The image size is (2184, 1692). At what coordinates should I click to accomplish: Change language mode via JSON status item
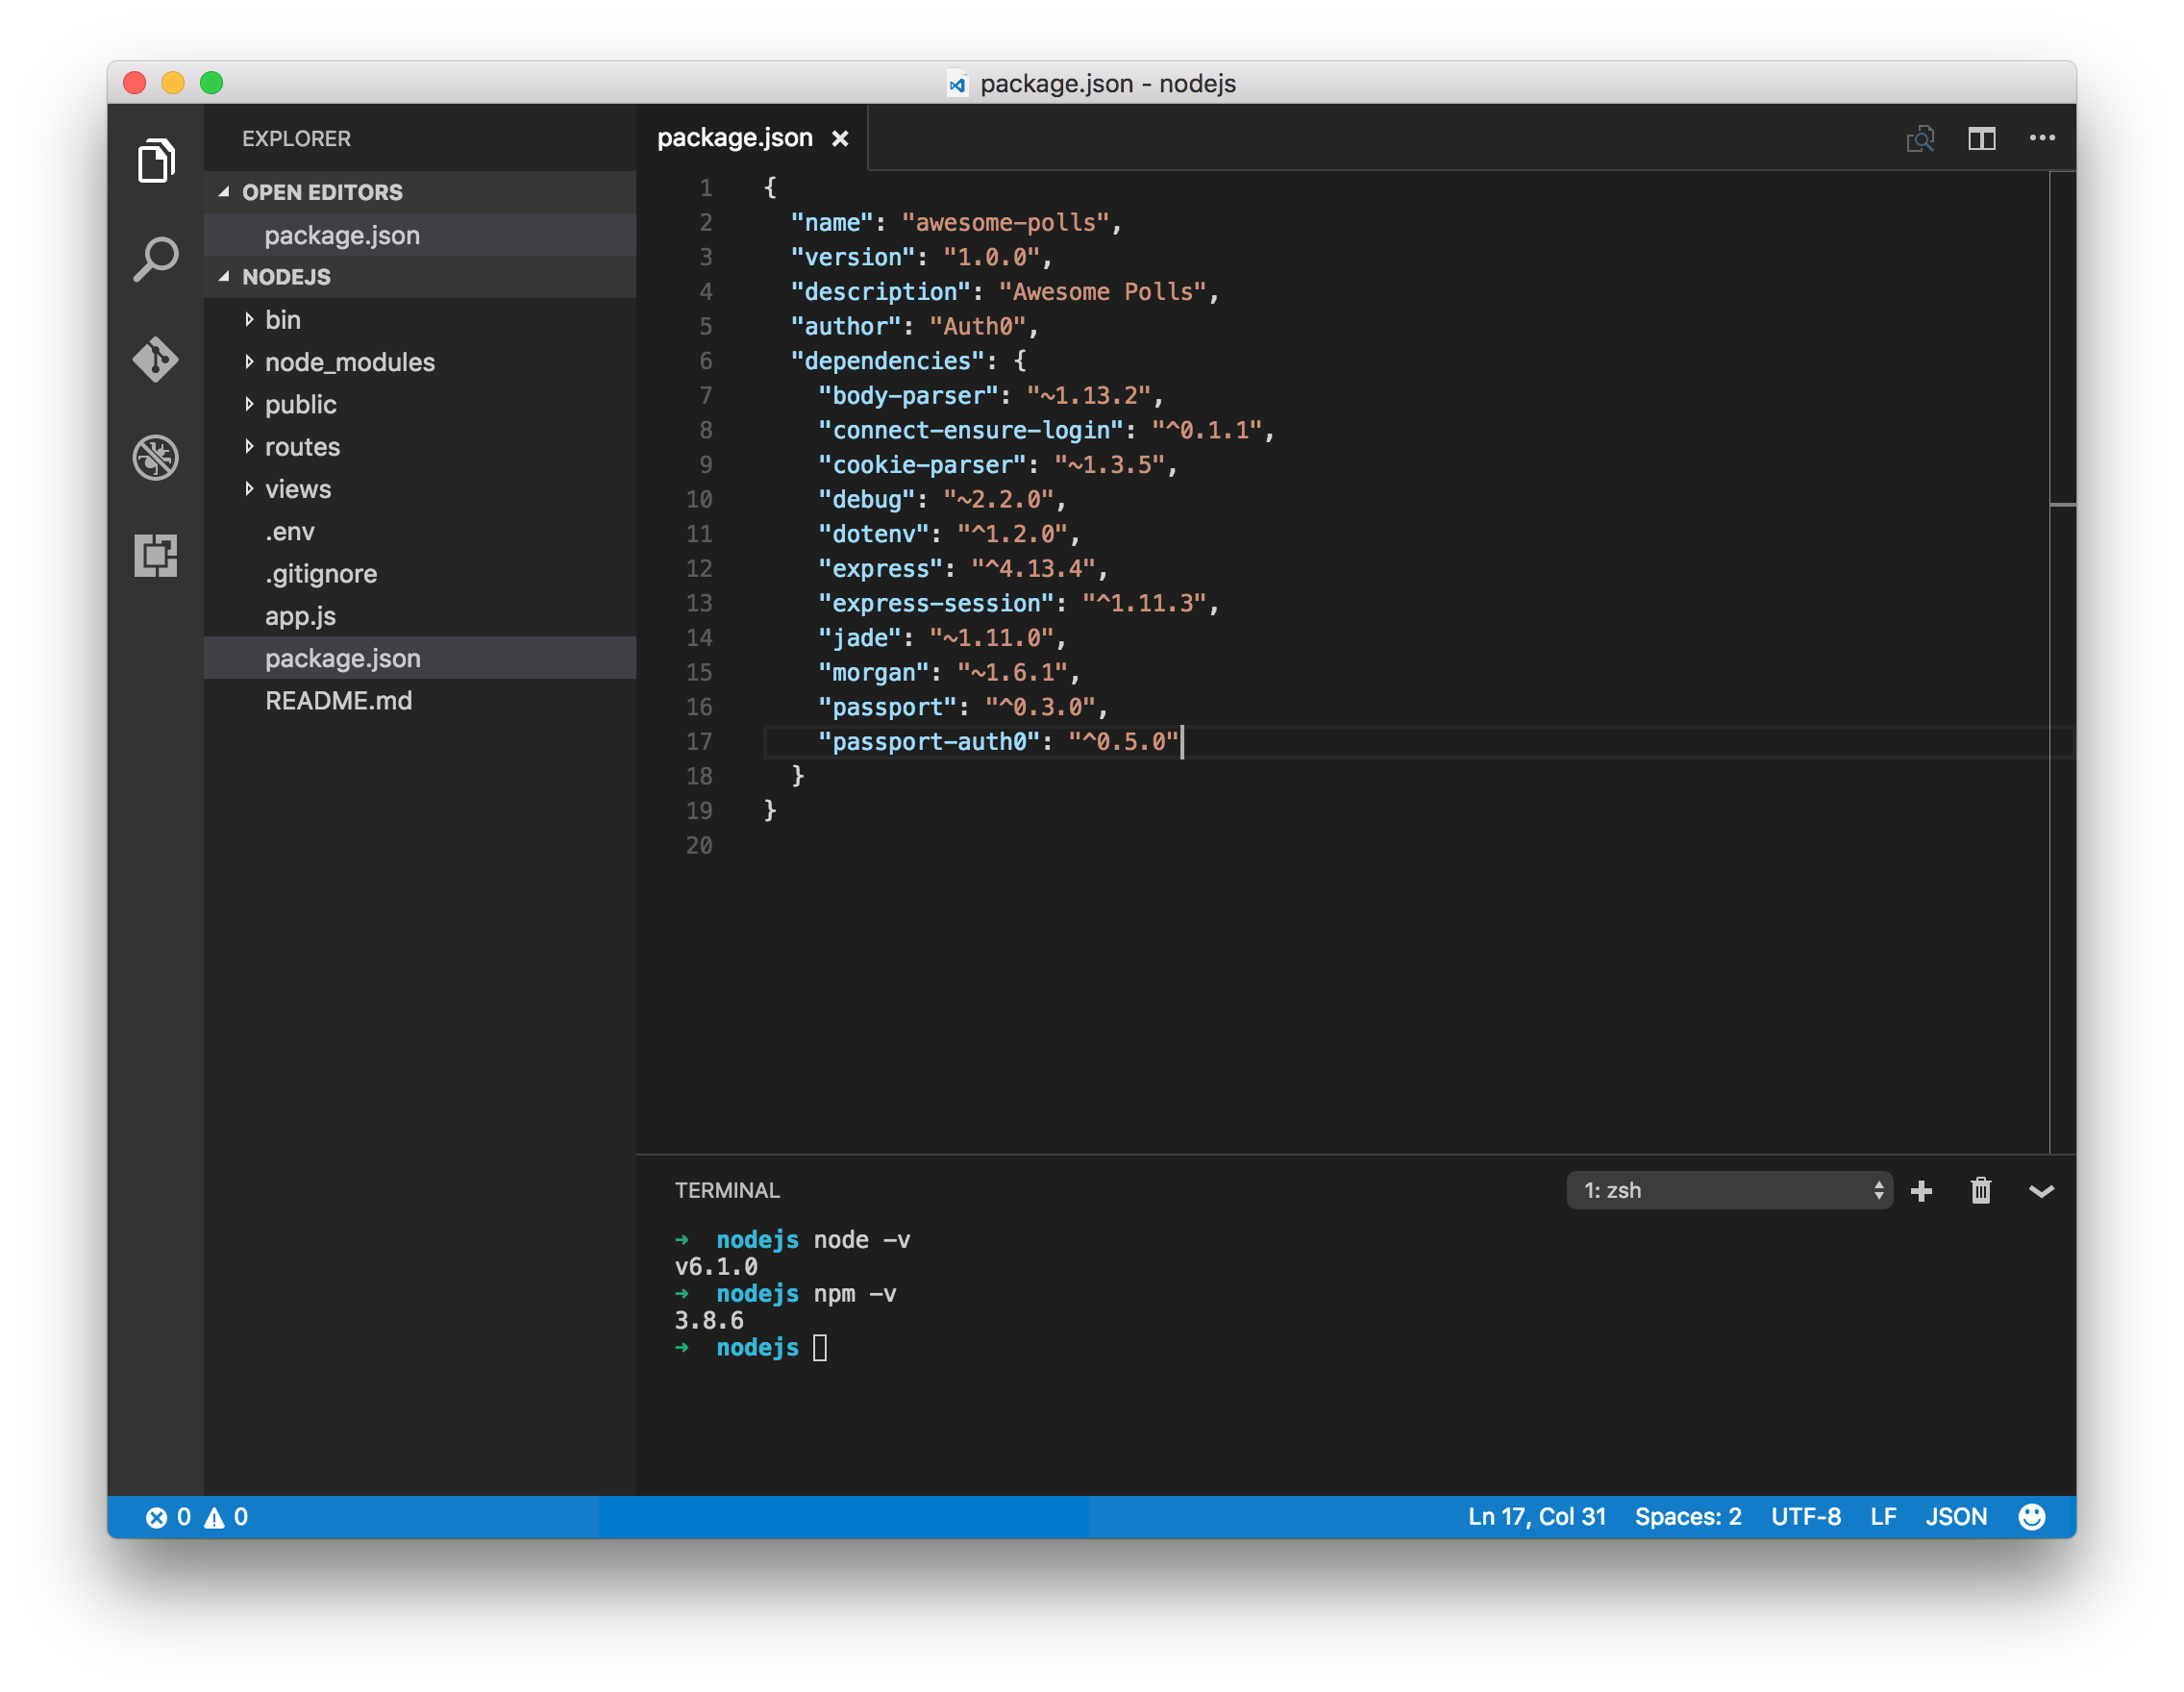pos(1956,1516)
